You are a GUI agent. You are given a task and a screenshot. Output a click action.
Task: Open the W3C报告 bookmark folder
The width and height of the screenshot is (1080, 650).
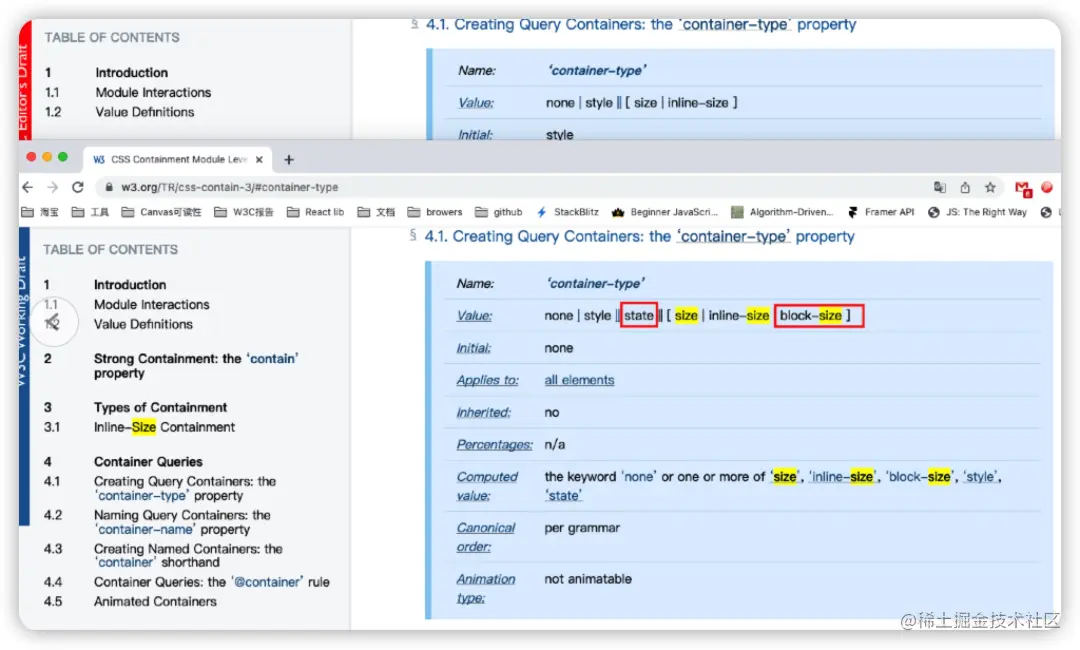[244, 212]
